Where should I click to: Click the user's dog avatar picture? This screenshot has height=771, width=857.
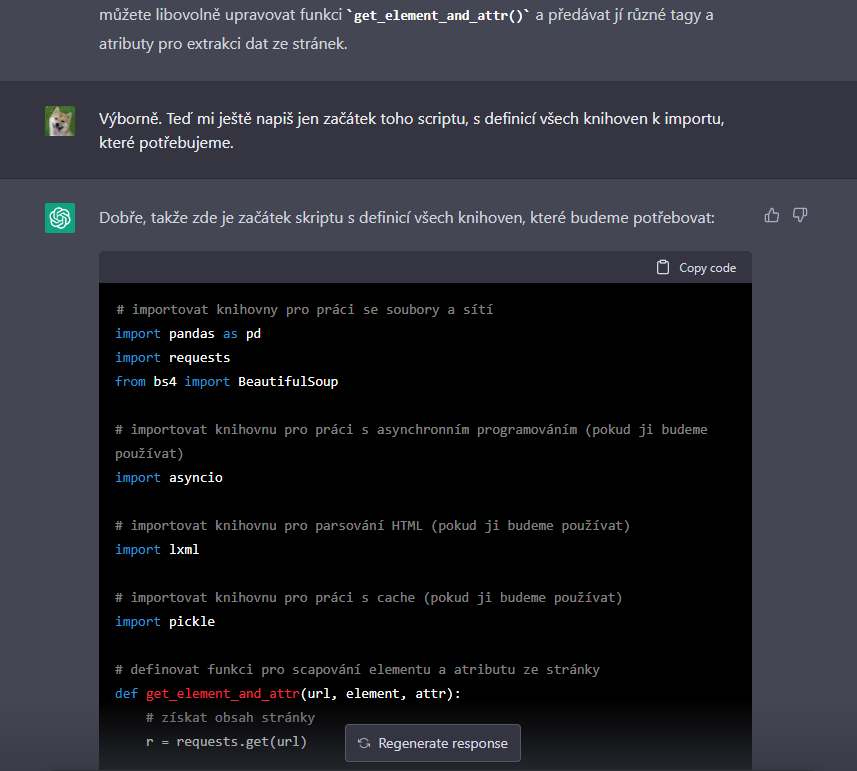[60, 121]
